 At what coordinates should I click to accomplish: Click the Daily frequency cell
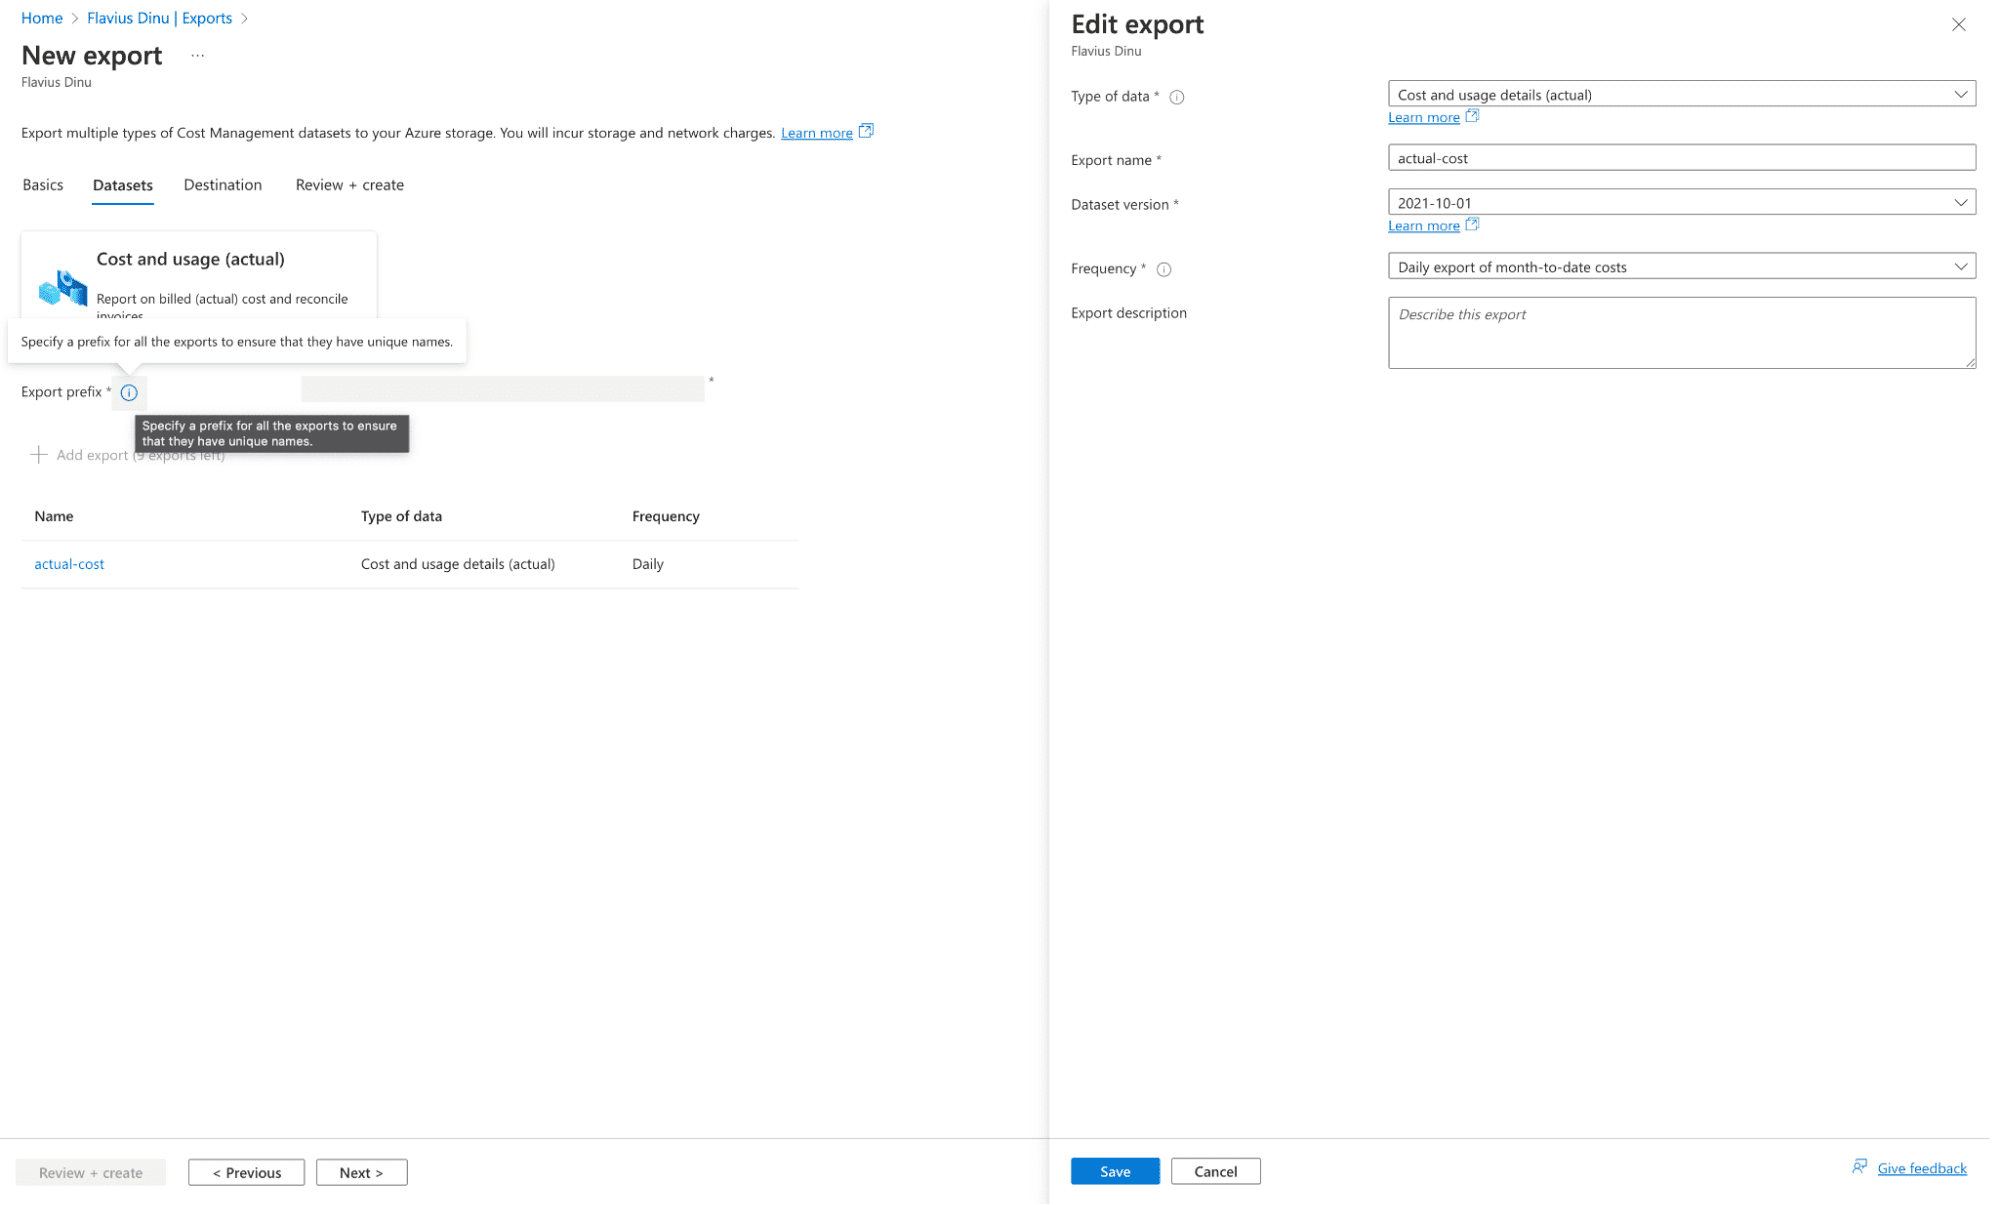tap(648, 564)
